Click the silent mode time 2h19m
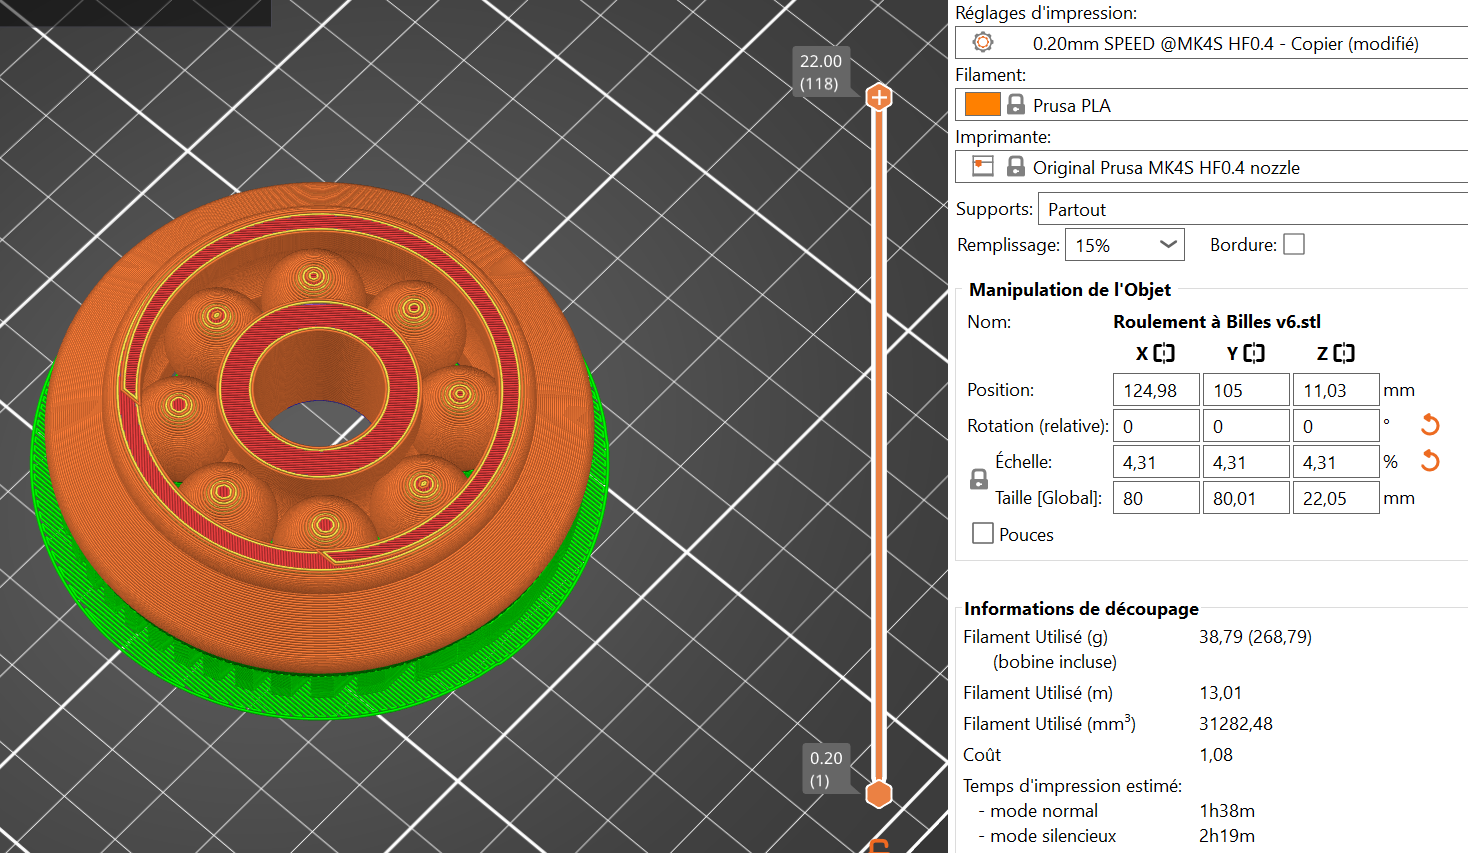 [x=1227, y=835]
